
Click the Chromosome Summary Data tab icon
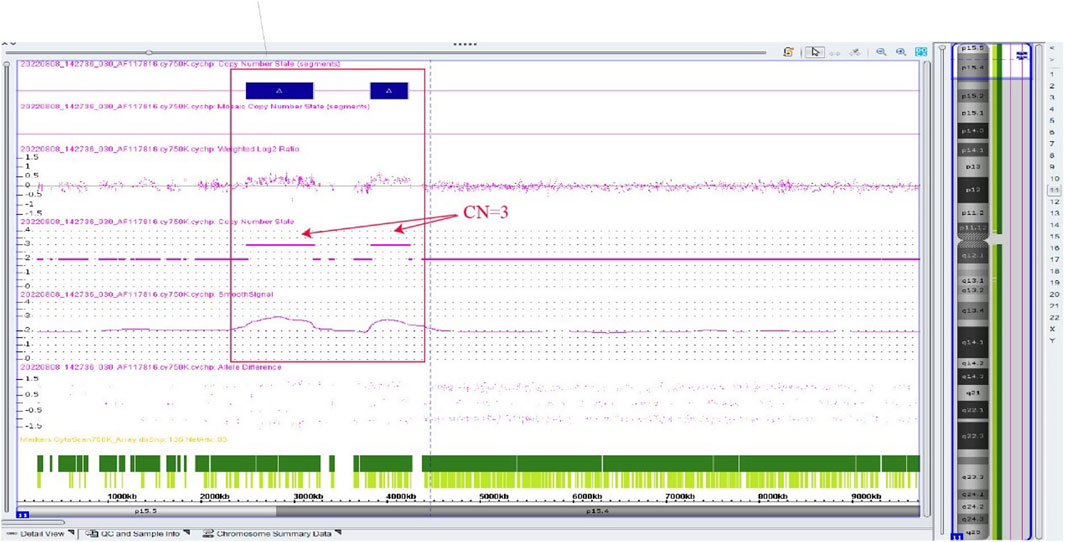pos(209,534)
